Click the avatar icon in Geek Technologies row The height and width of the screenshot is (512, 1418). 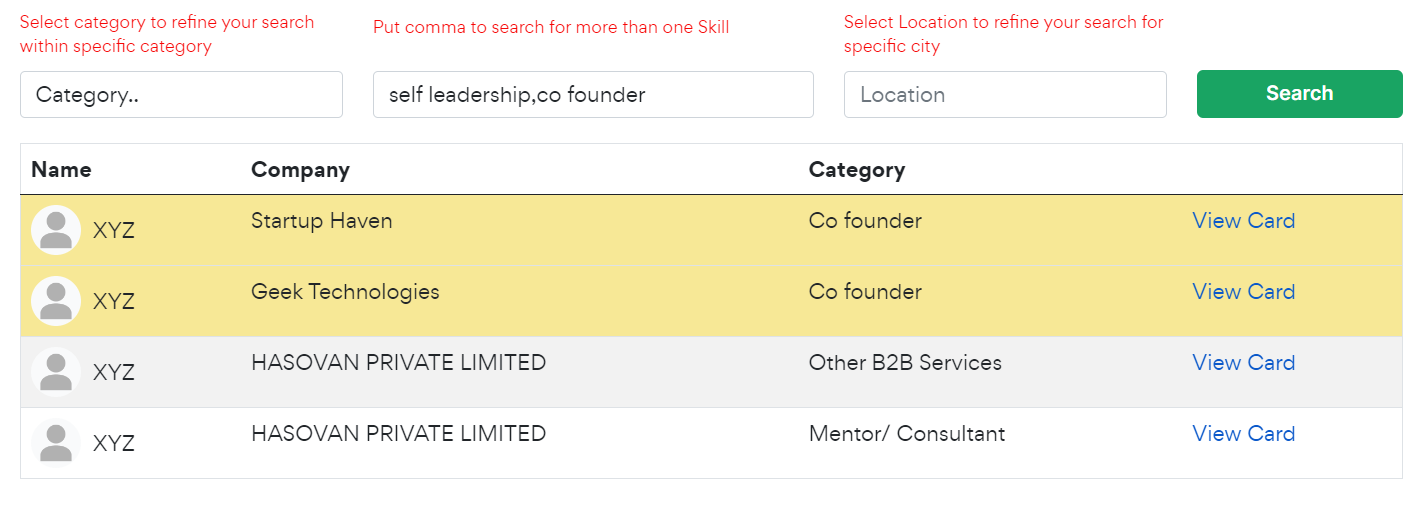tap(56, 301)
